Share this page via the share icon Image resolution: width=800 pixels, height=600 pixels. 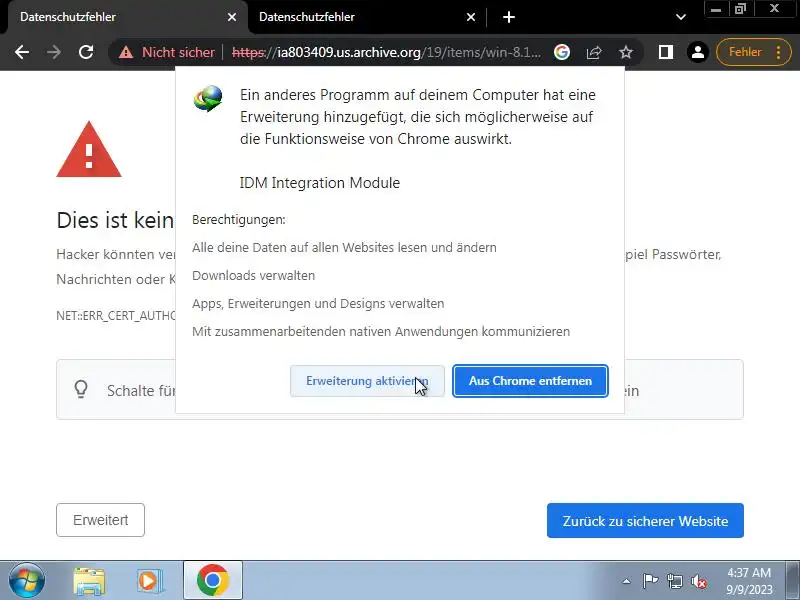(x=594, y=52)
